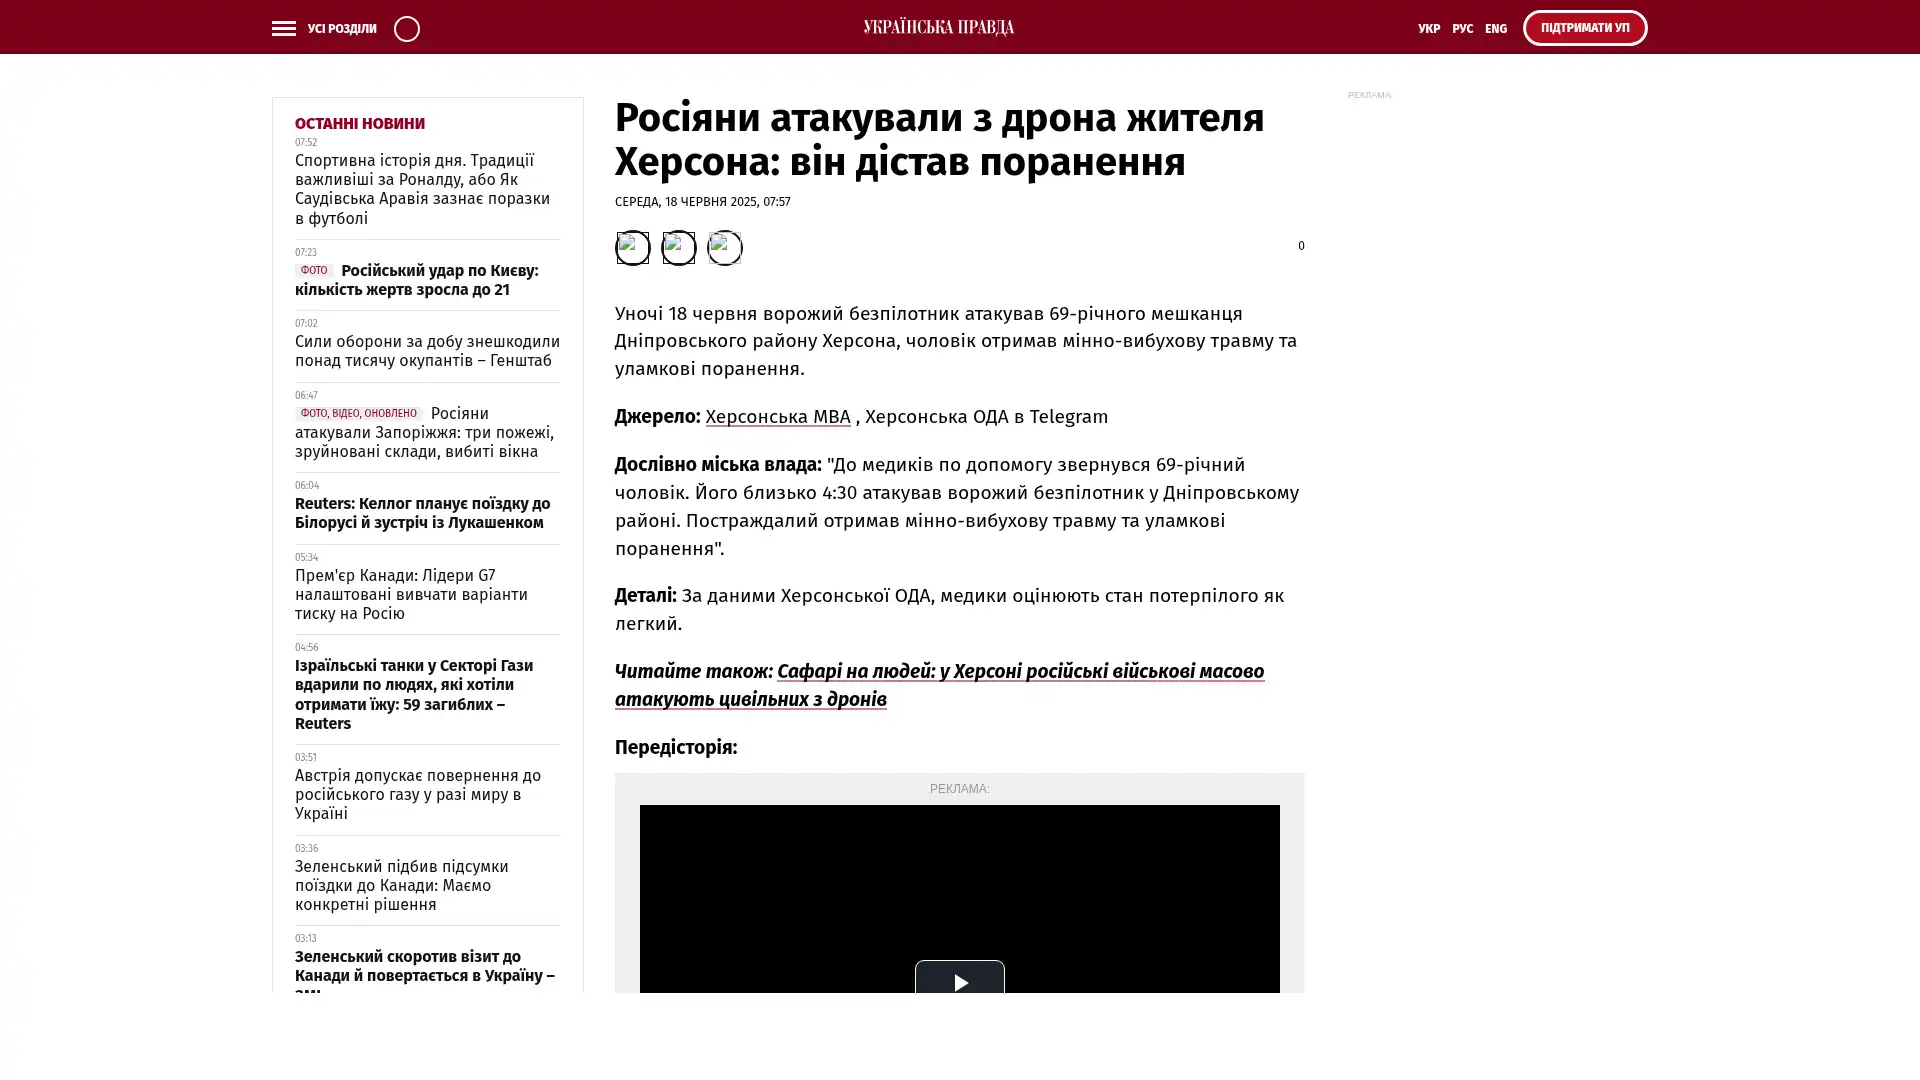Image resolution: width=1920 pixels, height=1080 pixels.
Task: Open the comments counter showing 0
Action: tap(1300, 246)
